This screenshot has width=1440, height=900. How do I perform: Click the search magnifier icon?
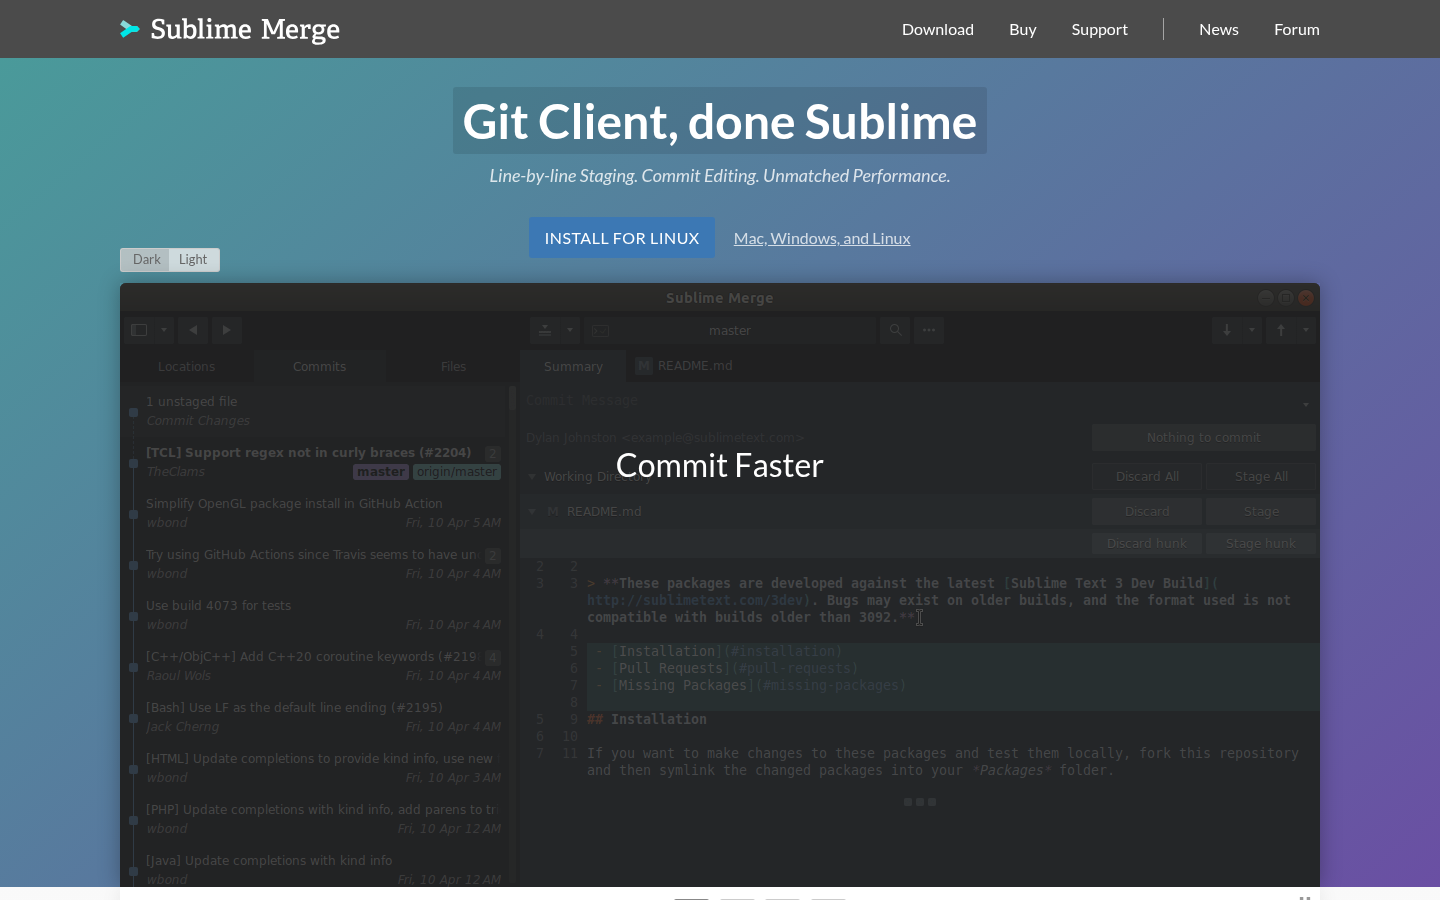[895, 330]
